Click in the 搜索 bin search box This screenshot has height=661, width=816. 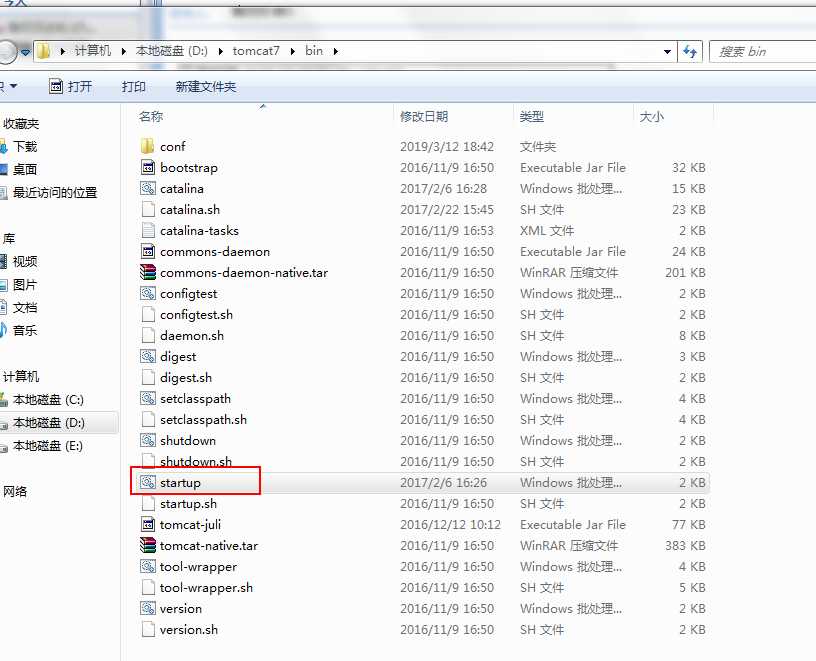pos(762,52)
